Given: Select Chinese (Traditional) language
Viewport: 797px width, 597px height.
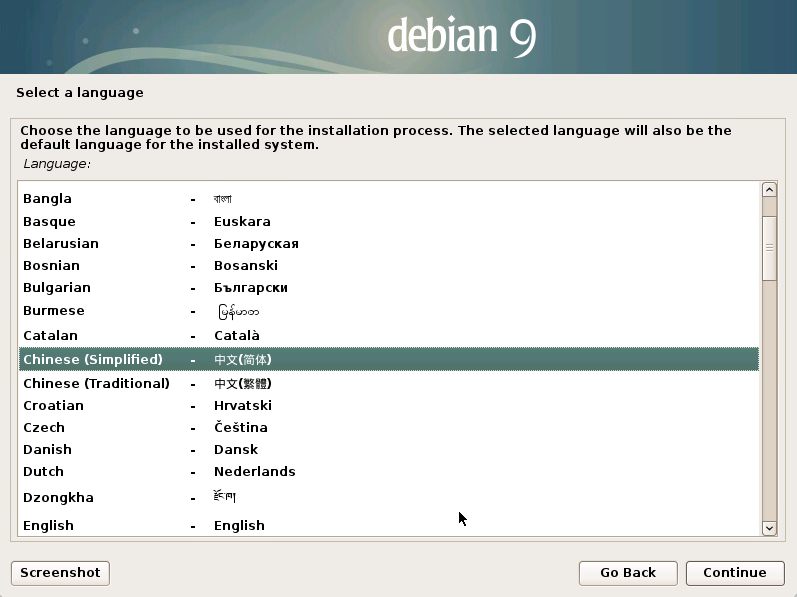Looking at the screenshot, I should click(389, 383).
